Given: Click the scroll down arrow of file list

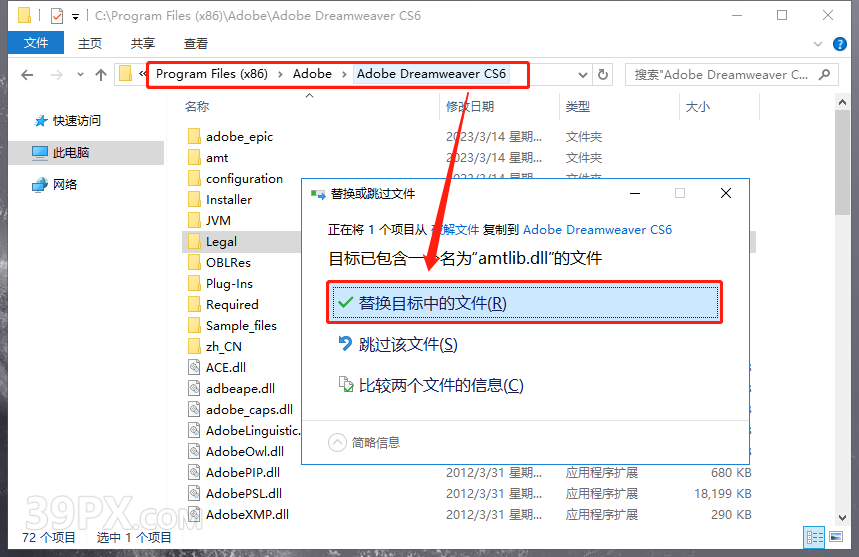Looking at the screenshot, I should point(843,518).
